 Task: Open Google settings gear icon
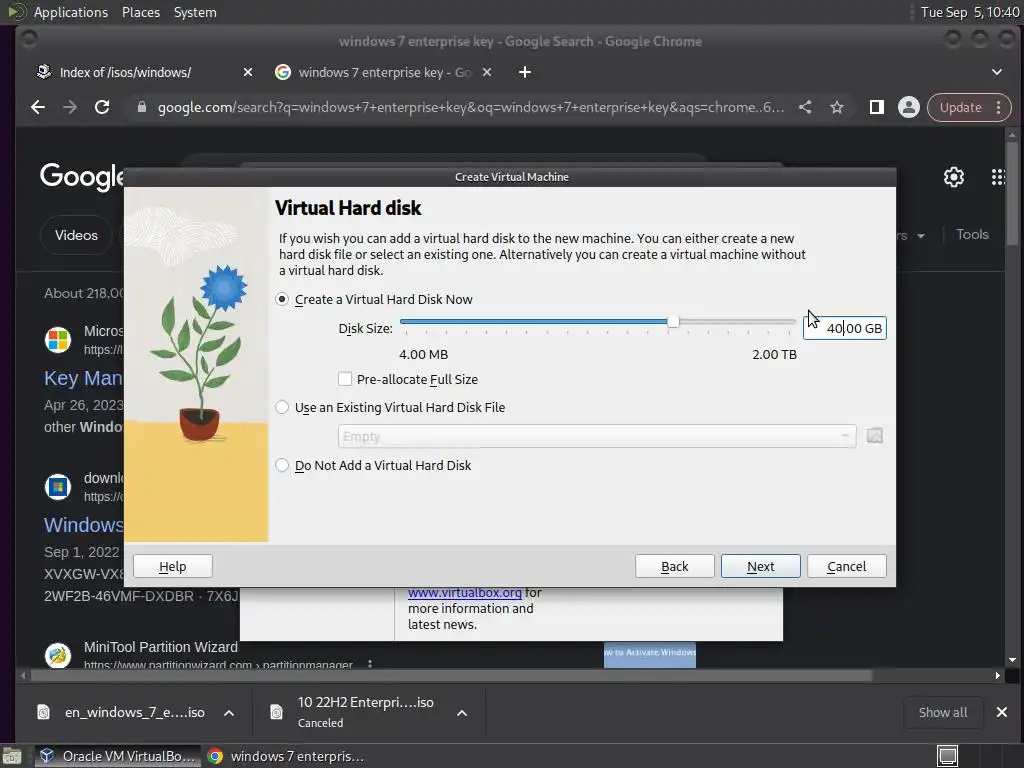click(x=953, y=176)
